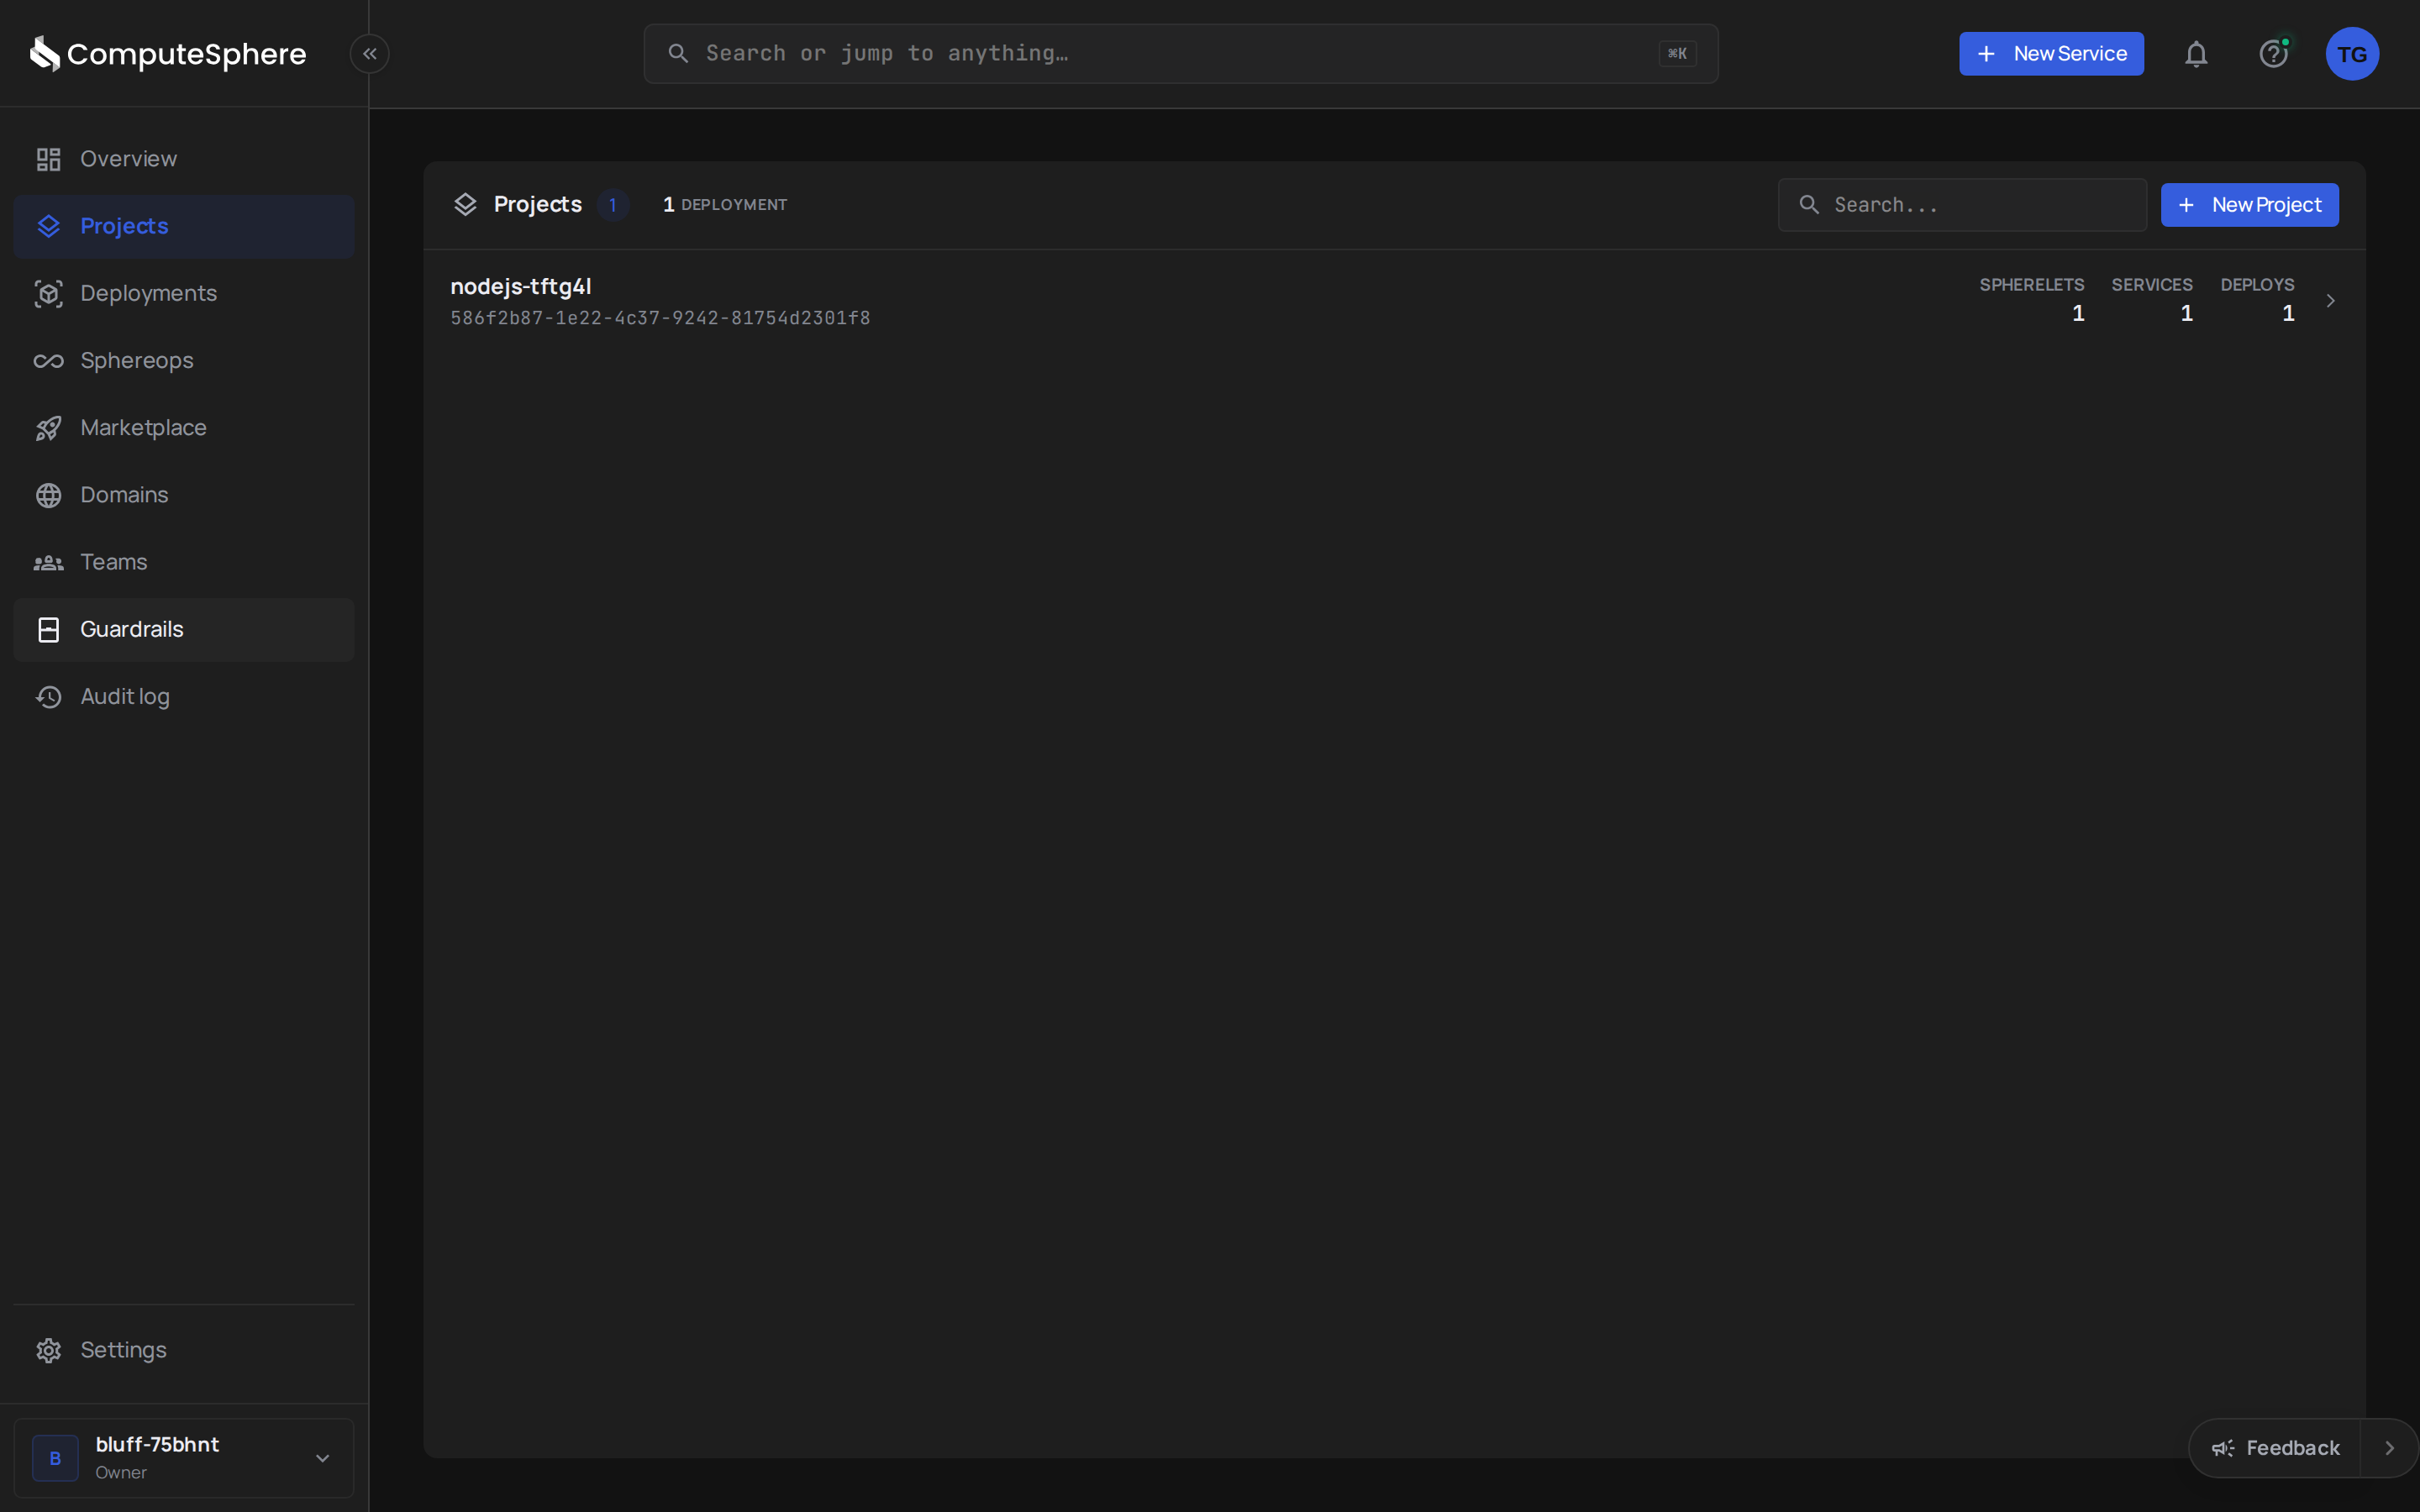
Task: Click the Marketplace rocket icon
Action: (49, 428)
